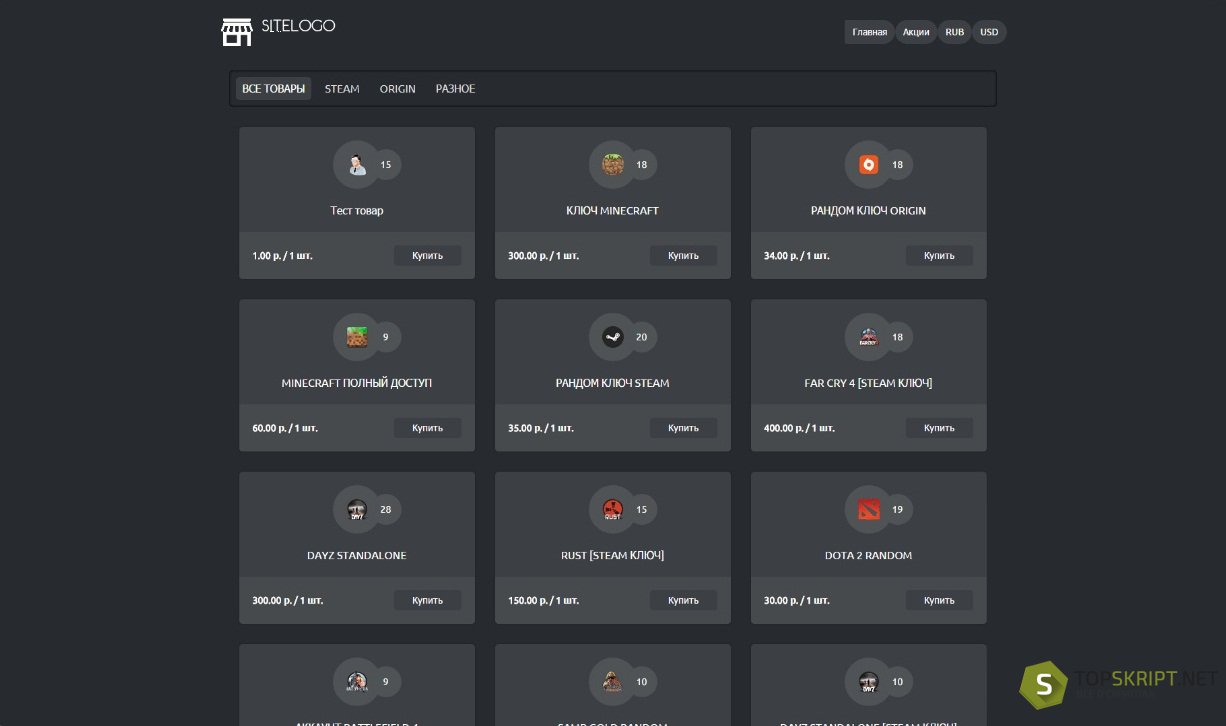The image size is (1226, 726).
Task: Open the MINECRAFT ПОЛНЫЙ ДОСТУП title
Action: [357, 383]
